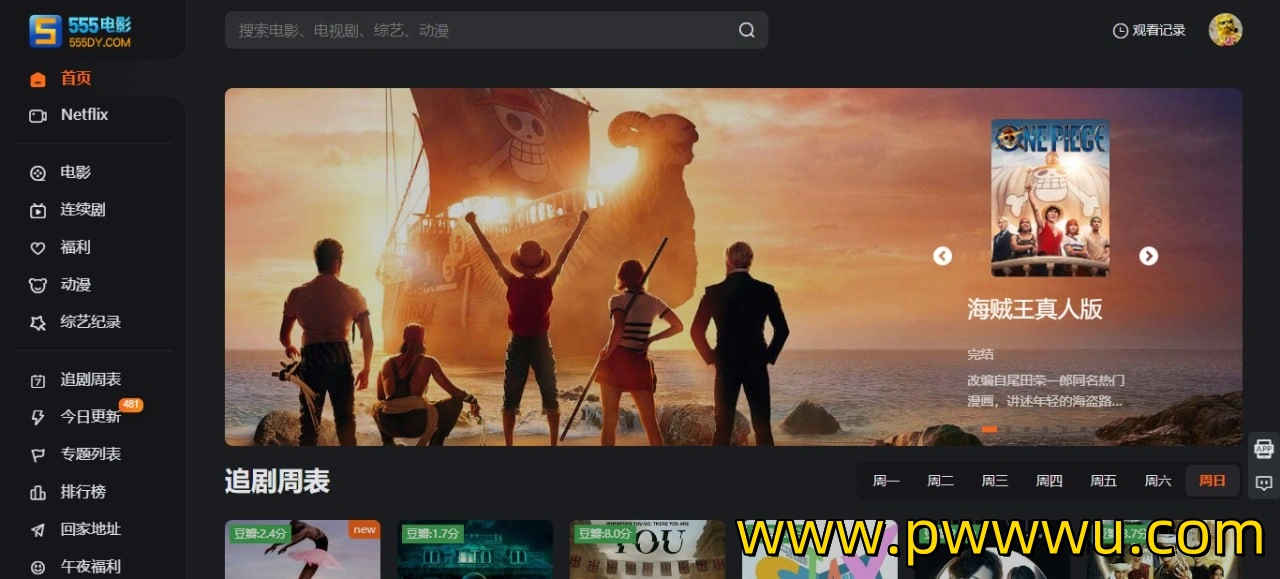This screenshot has height=579, width=1280.
Task: View the 周六 schedule tab
Action: pyautogui.click(x=1157, y=481)
